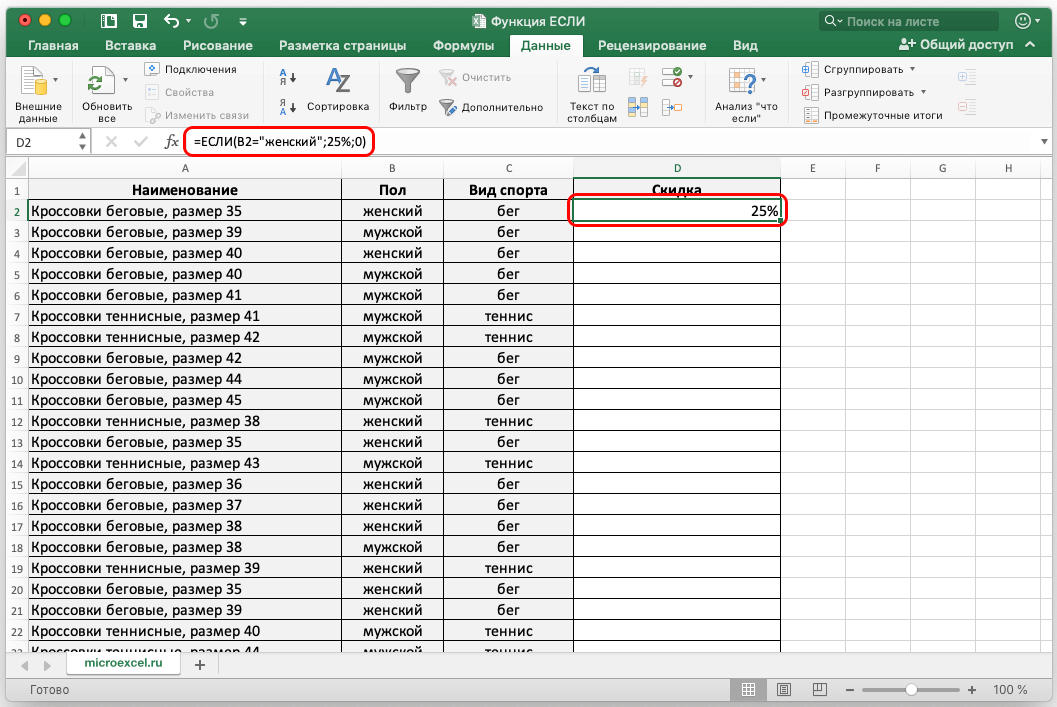Sort ascending with the А-Я icon

pyautogui.click(x=288, y=77)
